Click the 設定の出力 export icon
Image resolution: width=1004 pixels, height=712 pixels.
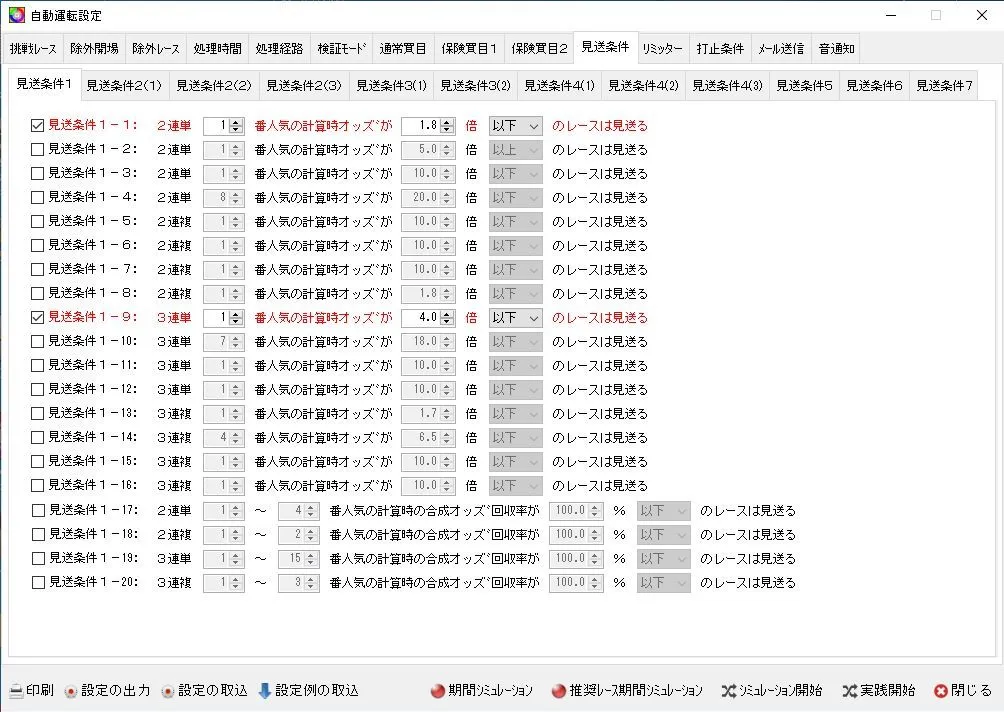pyautogui.click(x=70, y=692)
